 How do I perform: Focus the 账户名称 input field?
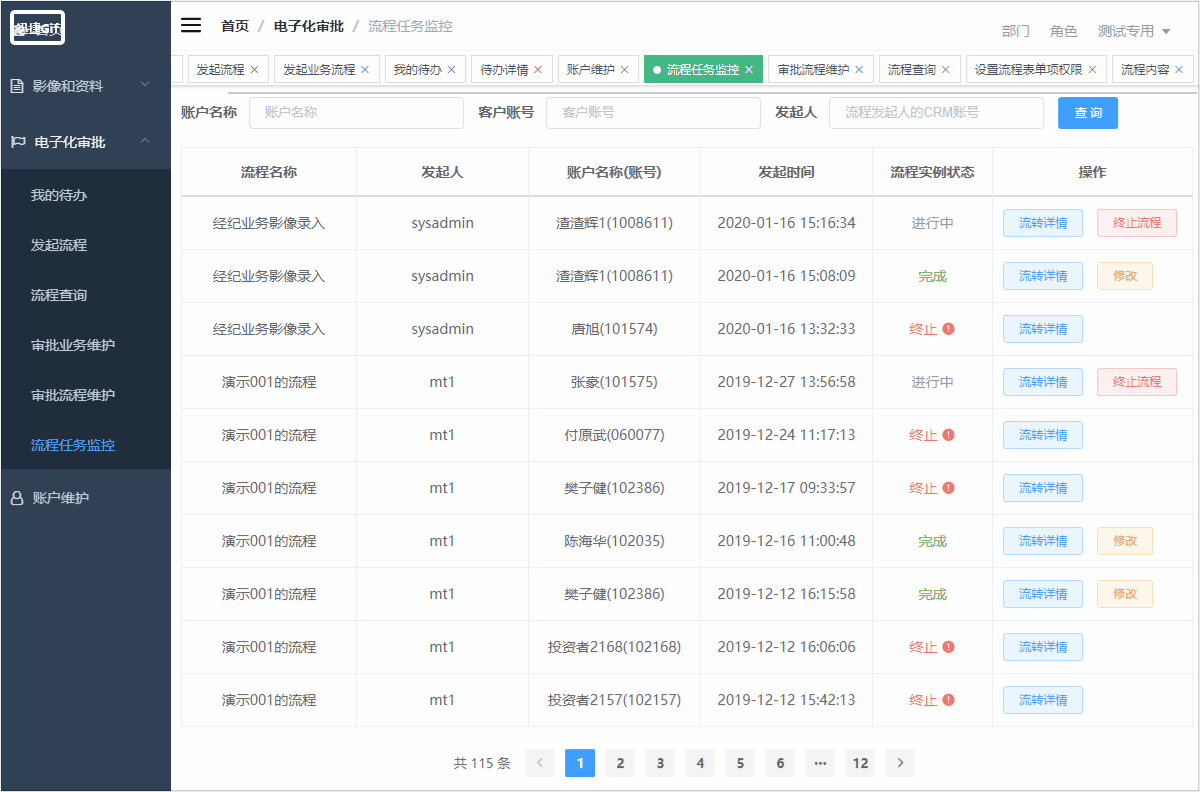[x=356, y=113]
